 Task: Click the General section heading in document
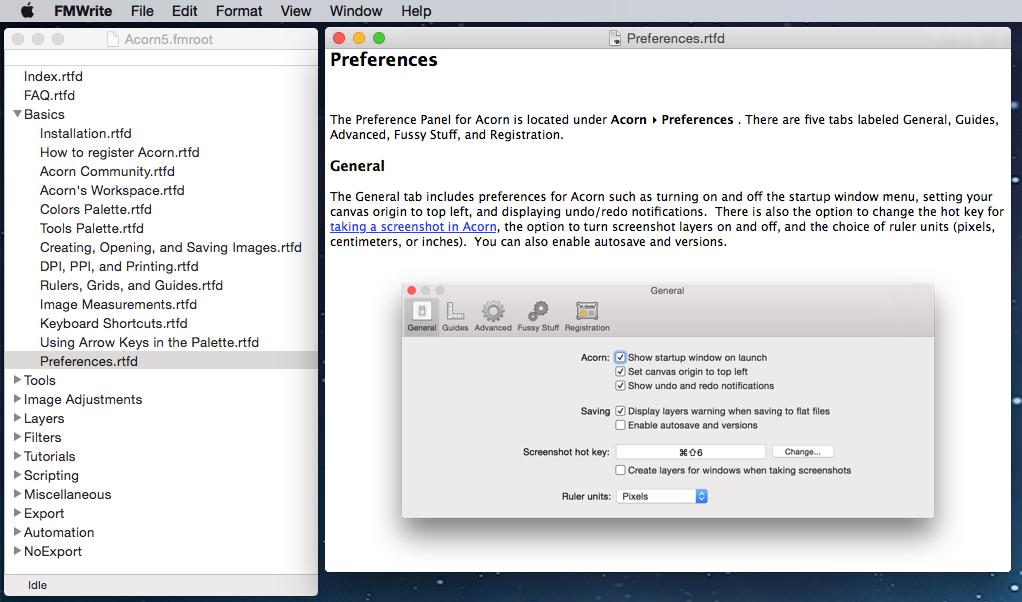[x=357, y=166]
